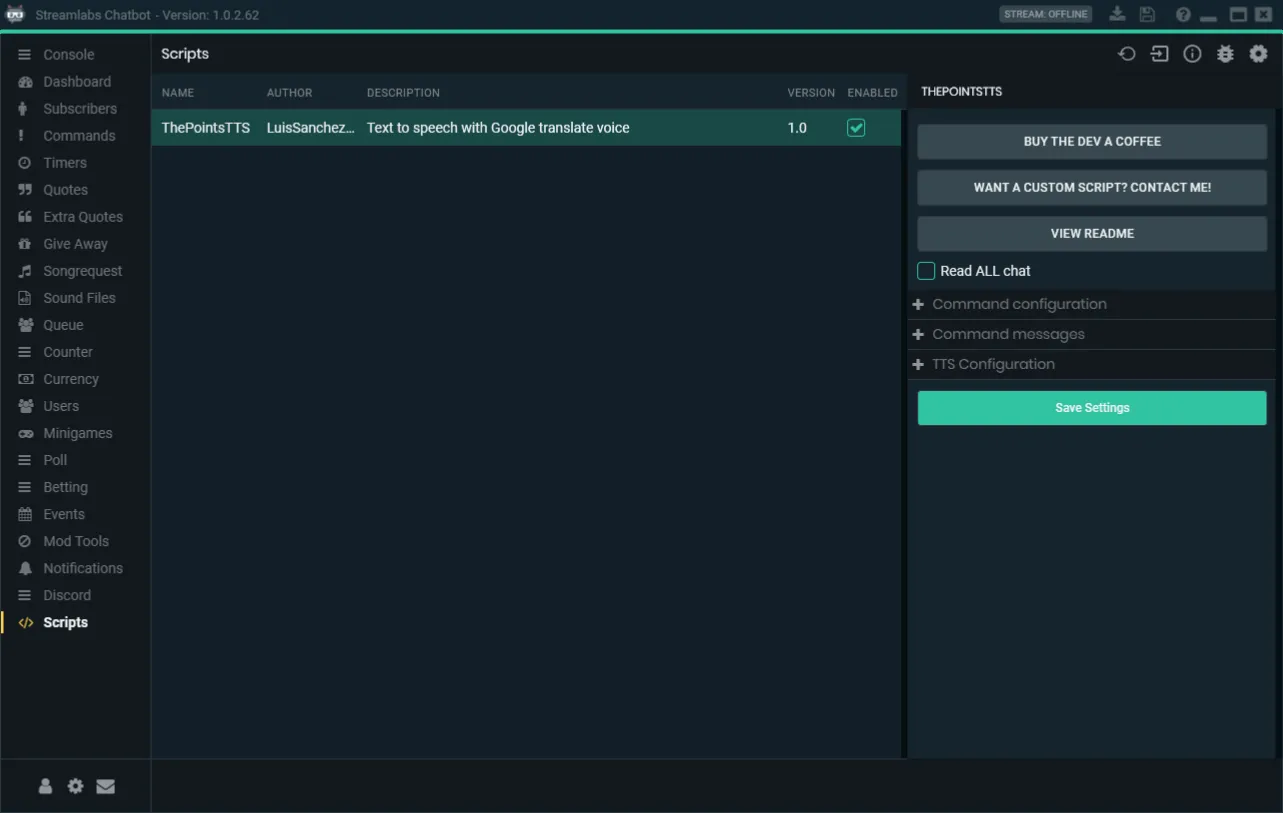Viewport: 1283px width, 813px height.
Task: Select the ThePointsTTS script row
Action: tap(526, 128)
